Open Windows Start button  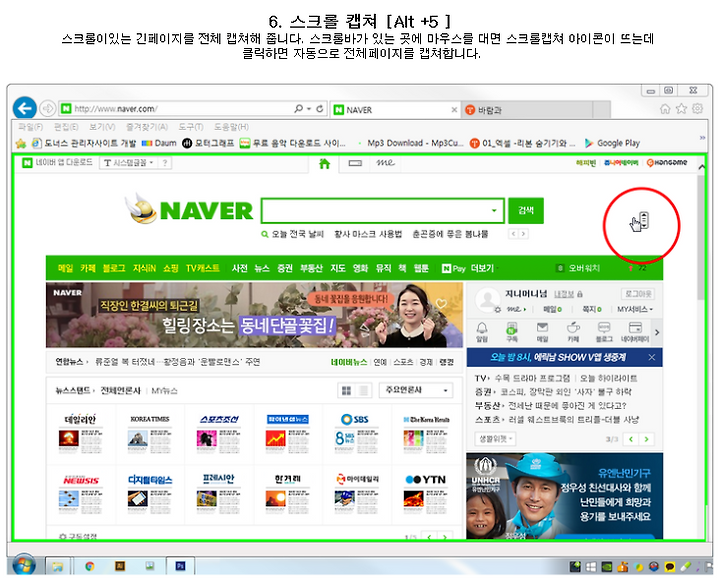coord(24,565)
